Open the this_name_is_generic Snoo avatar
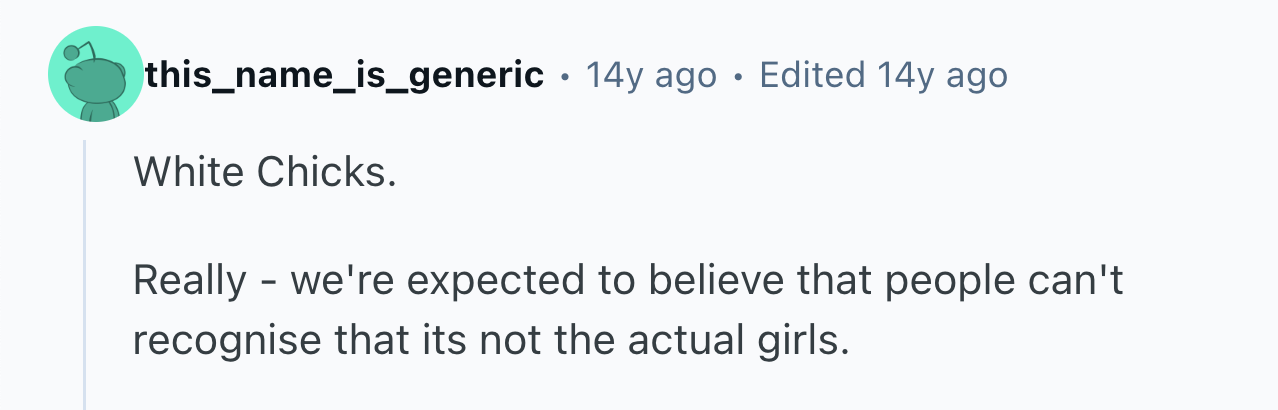The width and height of the screenshot is (1278, 410). click(96, 76)
